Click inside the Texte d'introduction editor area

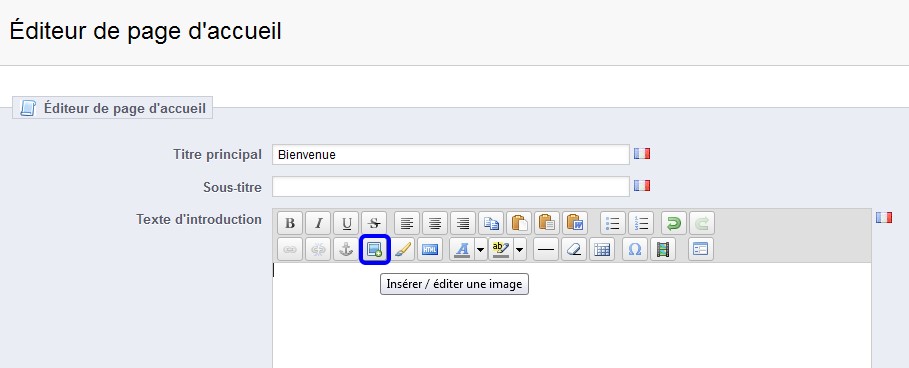[x=572, y=316]
